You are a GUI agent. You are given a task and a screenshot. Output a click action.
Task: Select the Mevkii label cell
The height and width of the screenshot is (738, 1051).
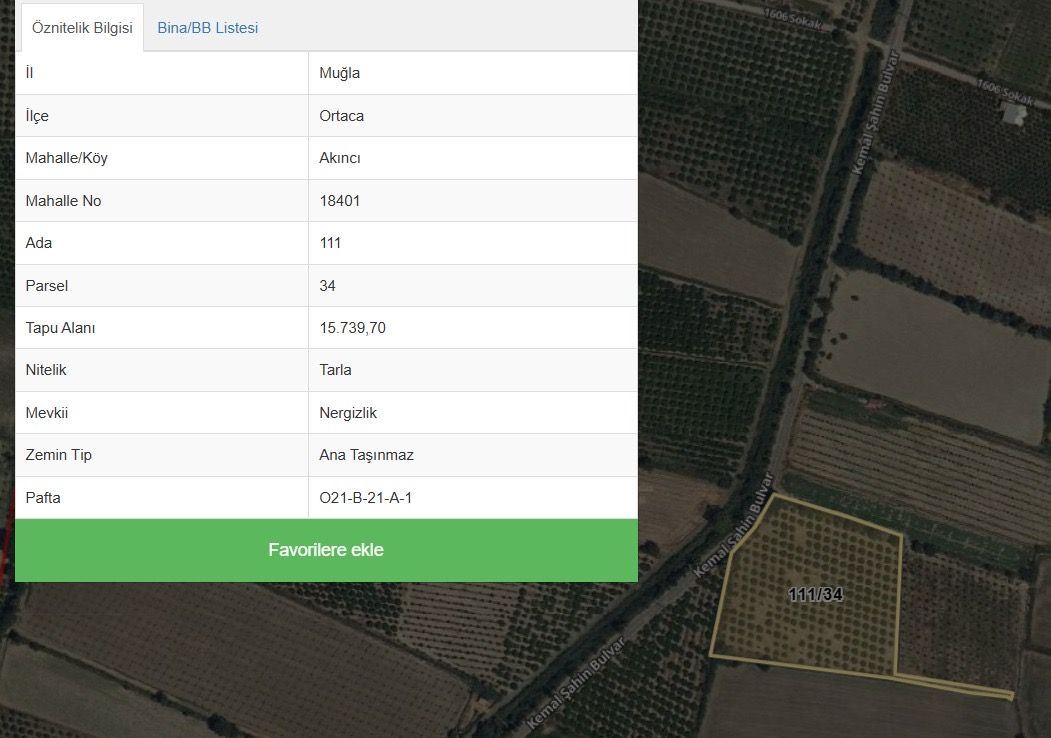(162, 413)
